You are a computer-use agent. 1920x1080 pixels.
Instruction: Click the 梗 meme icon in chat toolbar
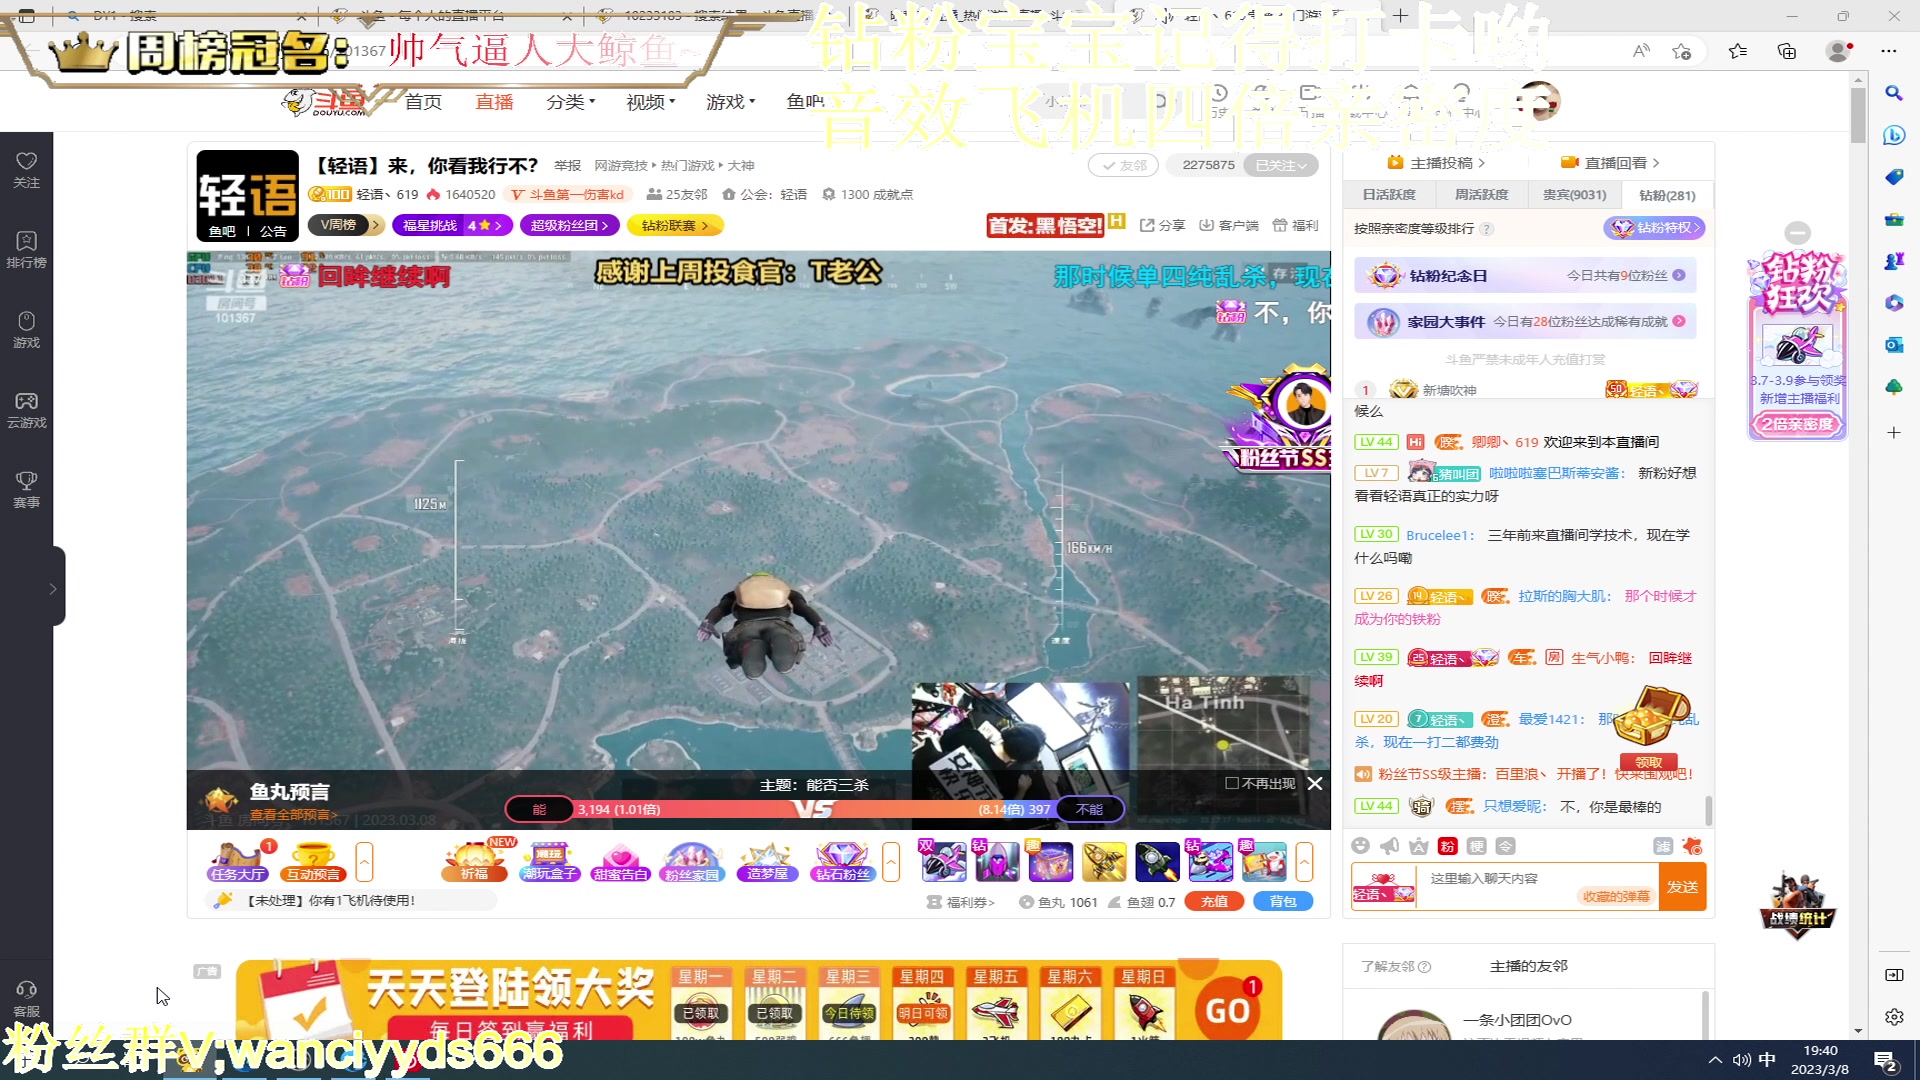pos(1476,846)
